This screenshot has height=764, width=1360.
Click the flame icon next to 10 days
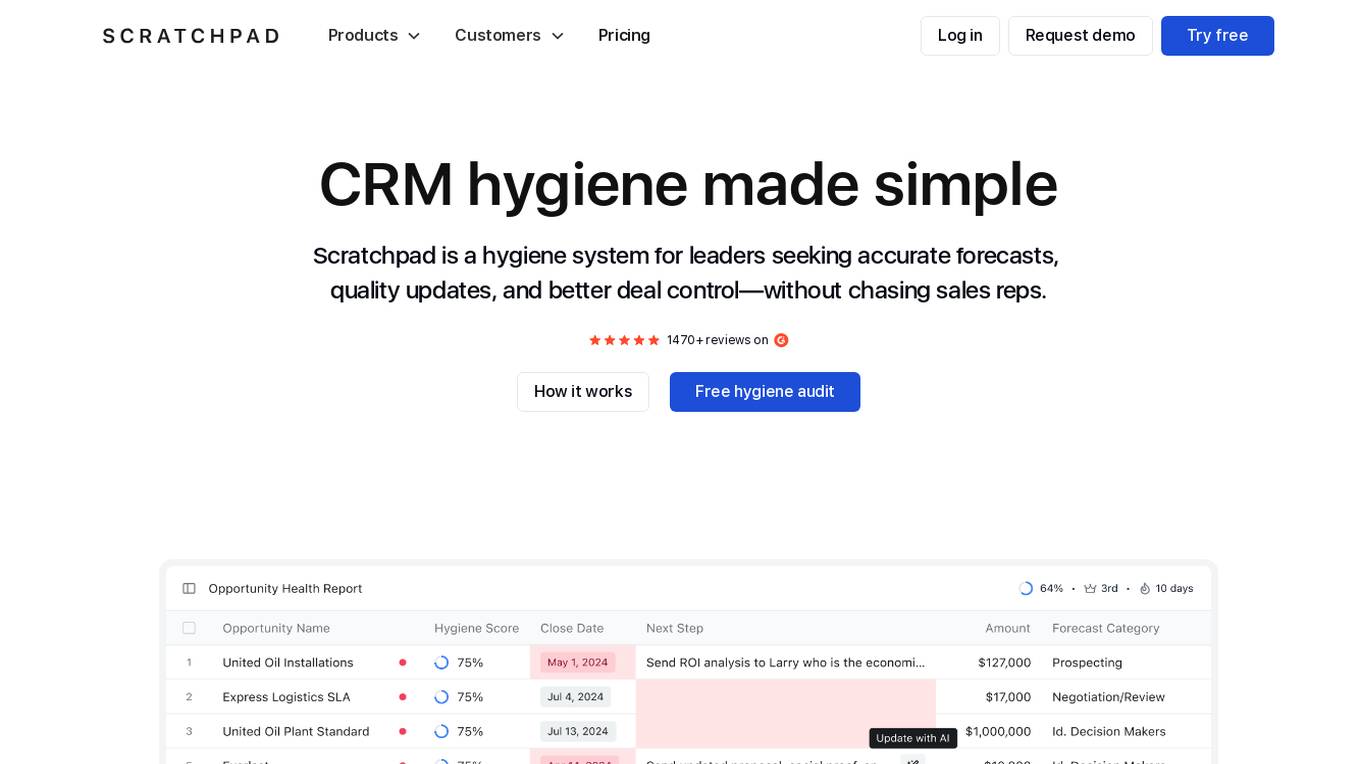coord(1145,588)
